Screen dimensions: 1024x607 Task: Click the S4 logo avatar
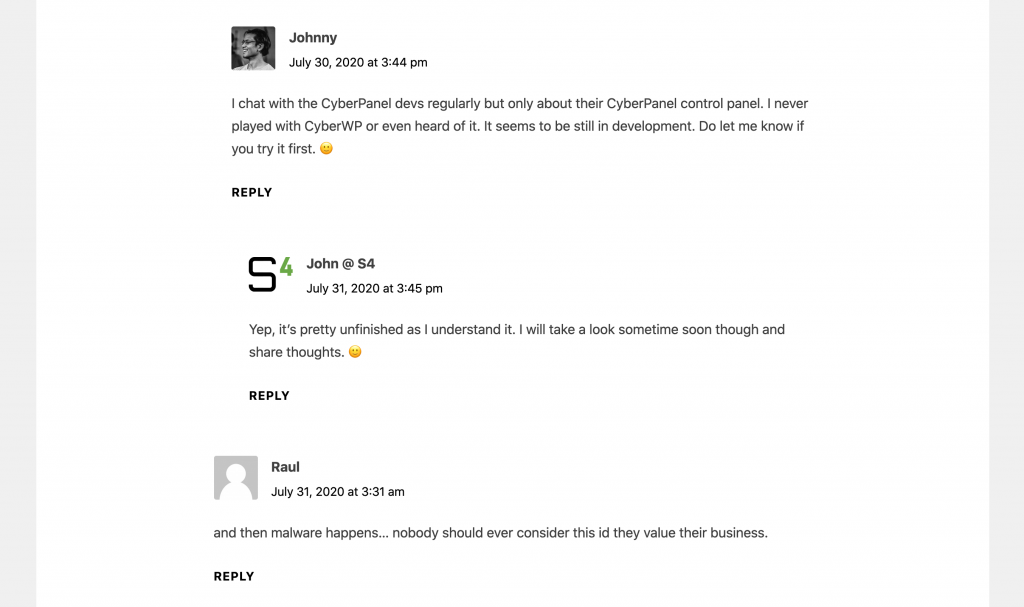(x=270, y=274)
